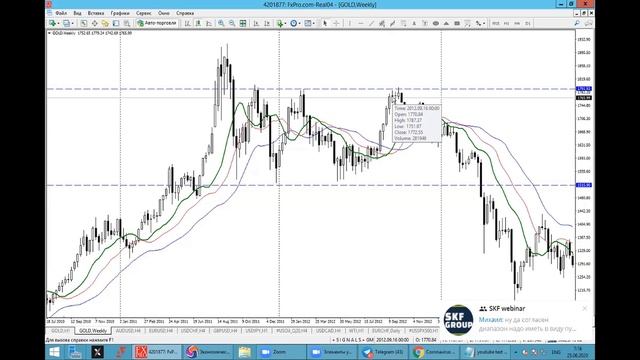Switch to the USDCAD,H4 chart tab

tap(329, 331)
